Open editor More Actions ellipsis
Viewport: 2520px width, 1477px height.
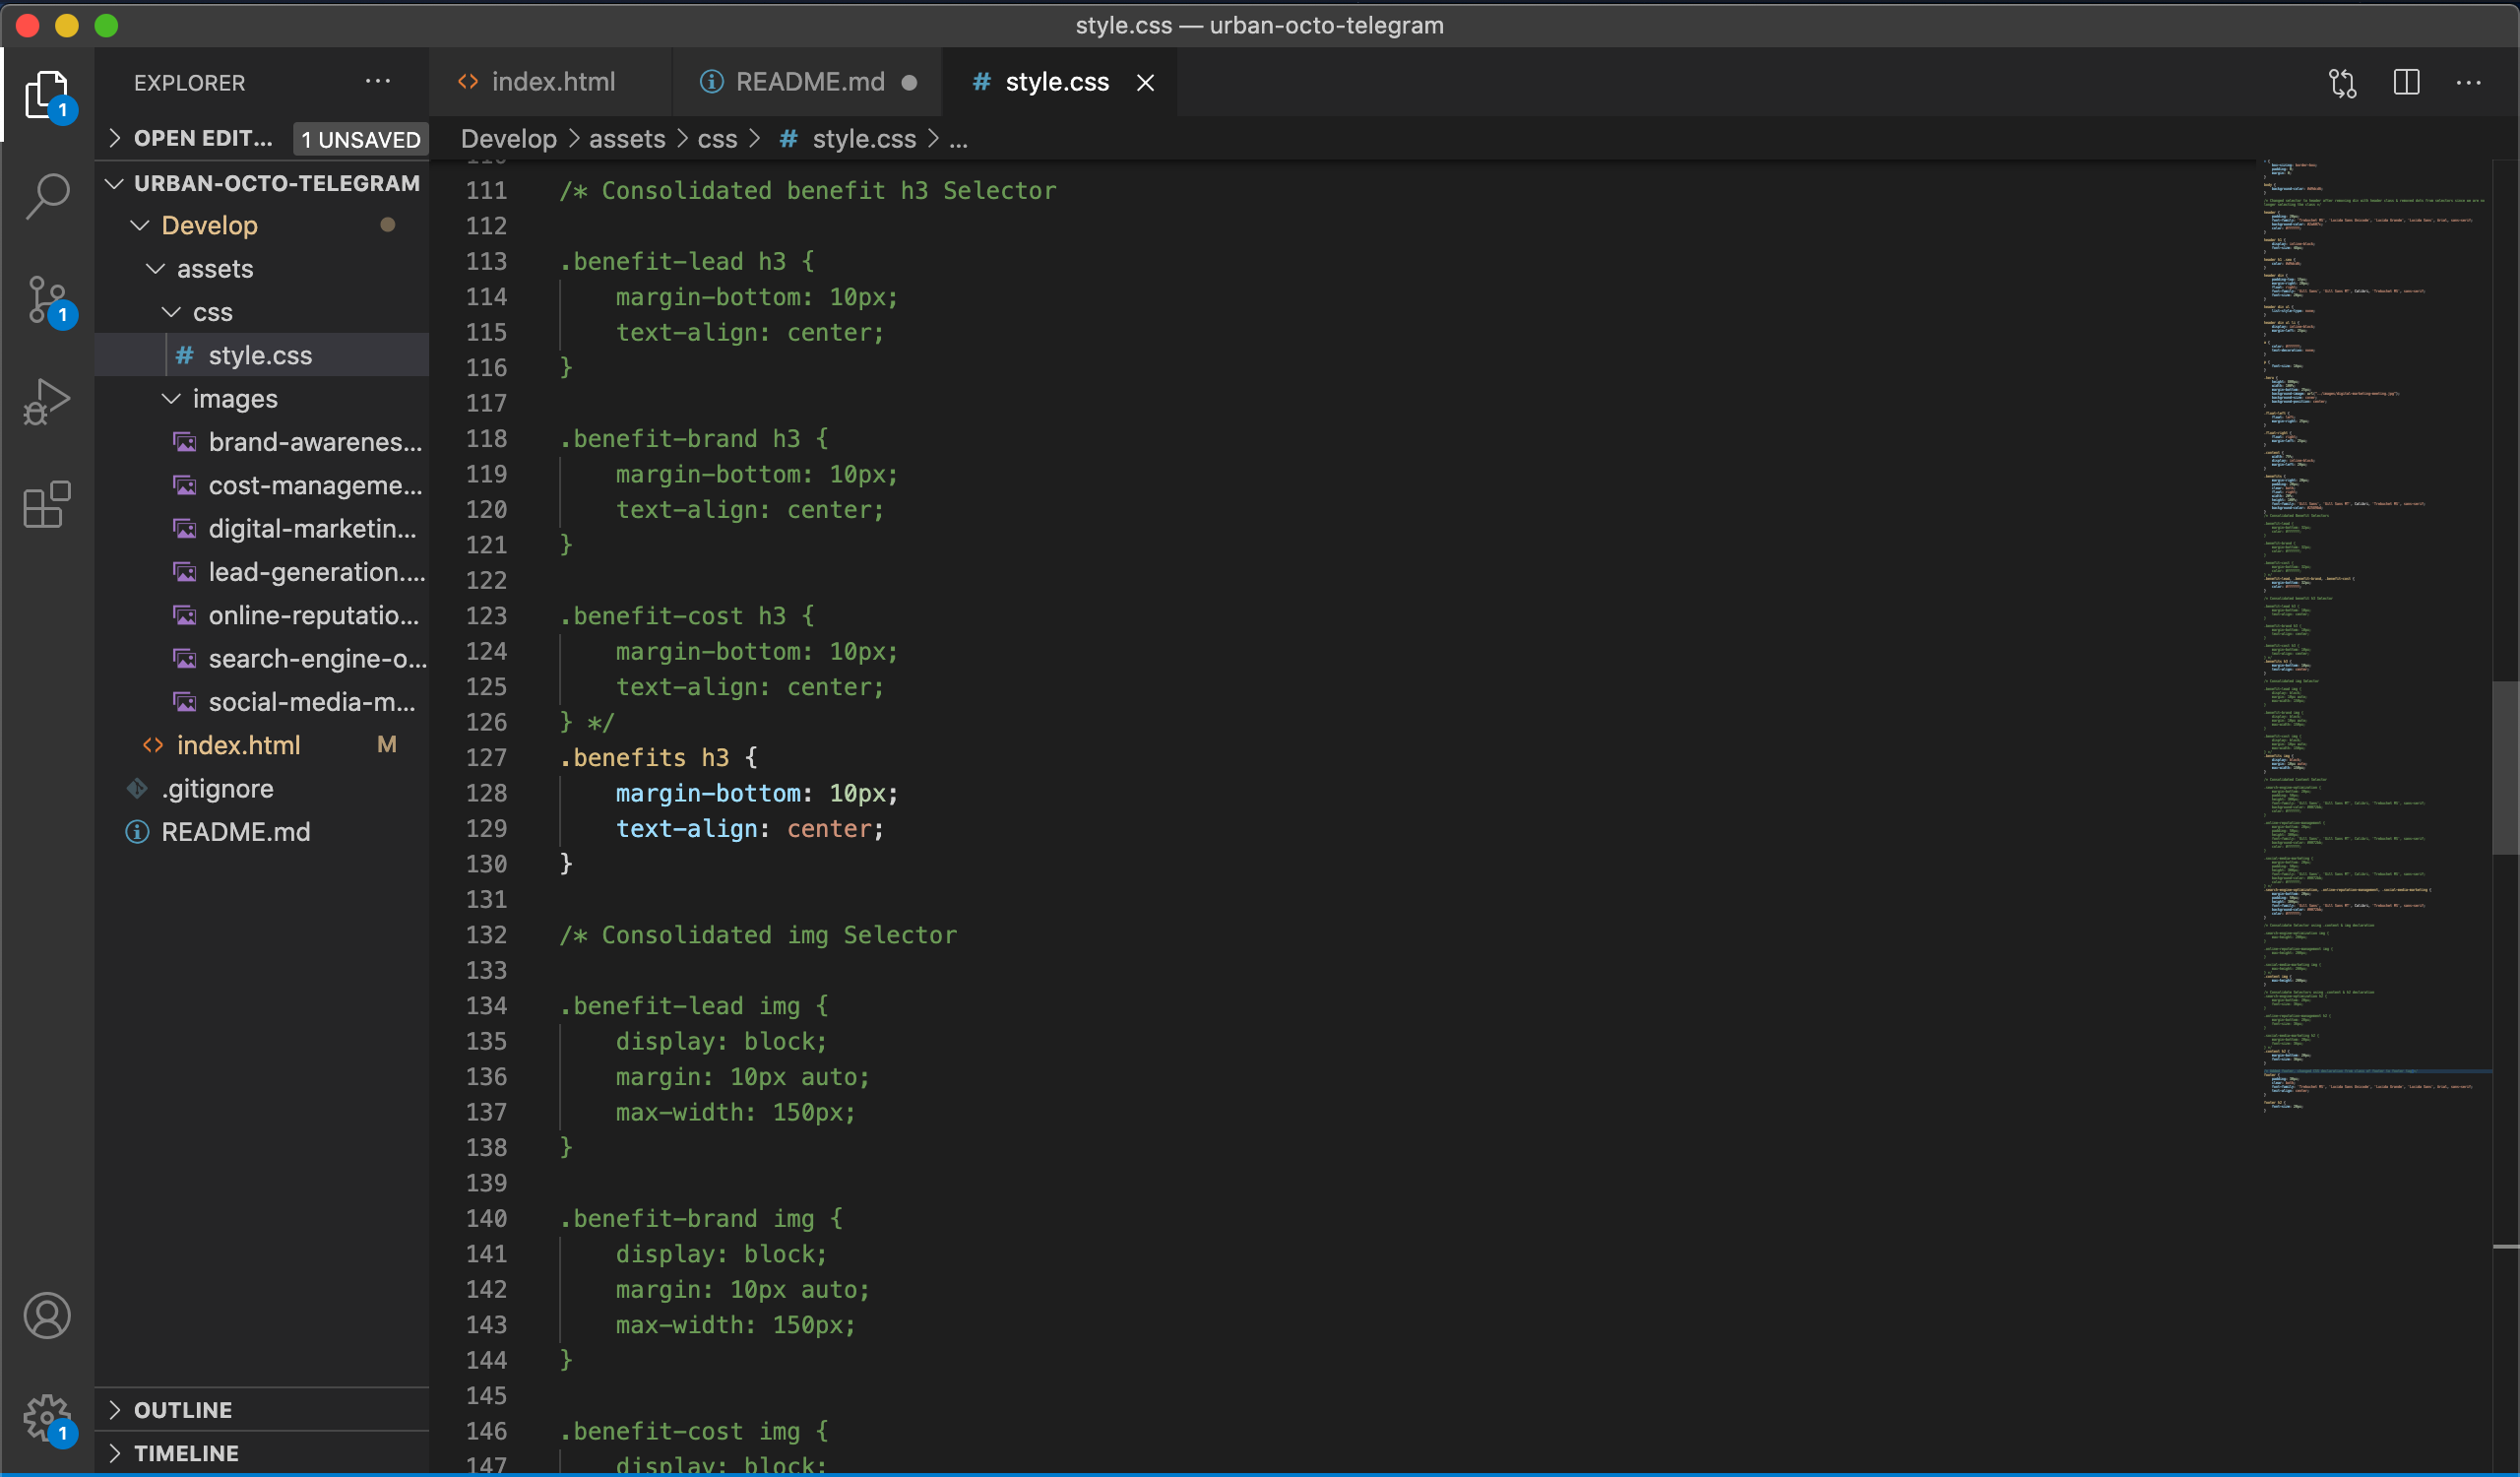tap(2468, 82)
